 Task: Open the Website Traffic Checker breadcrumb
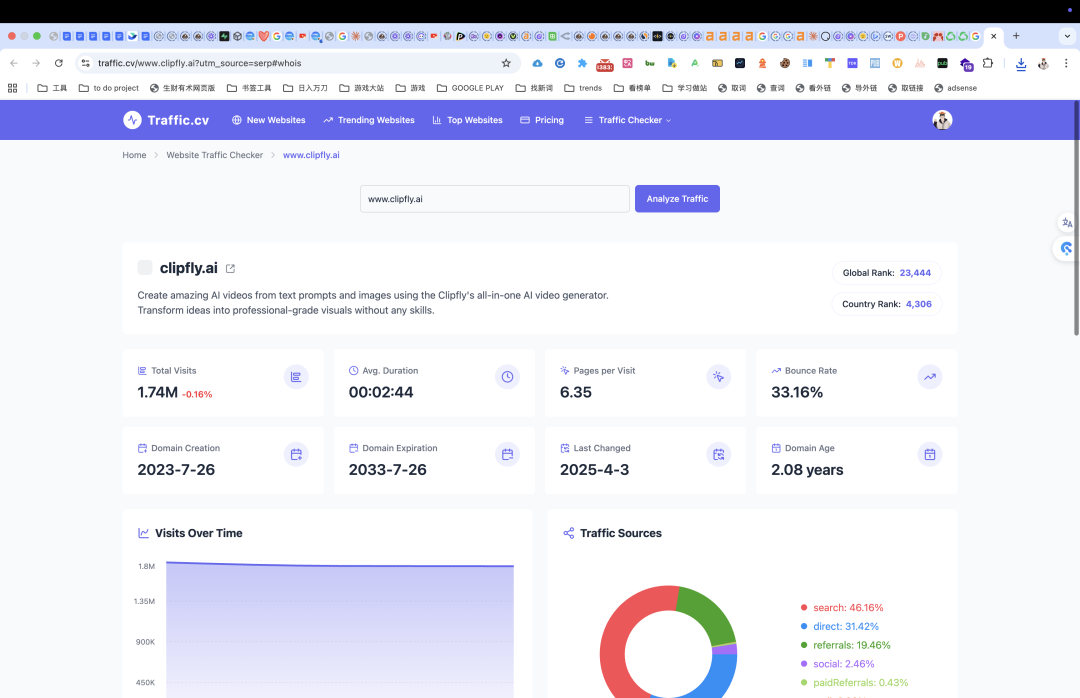214,155
